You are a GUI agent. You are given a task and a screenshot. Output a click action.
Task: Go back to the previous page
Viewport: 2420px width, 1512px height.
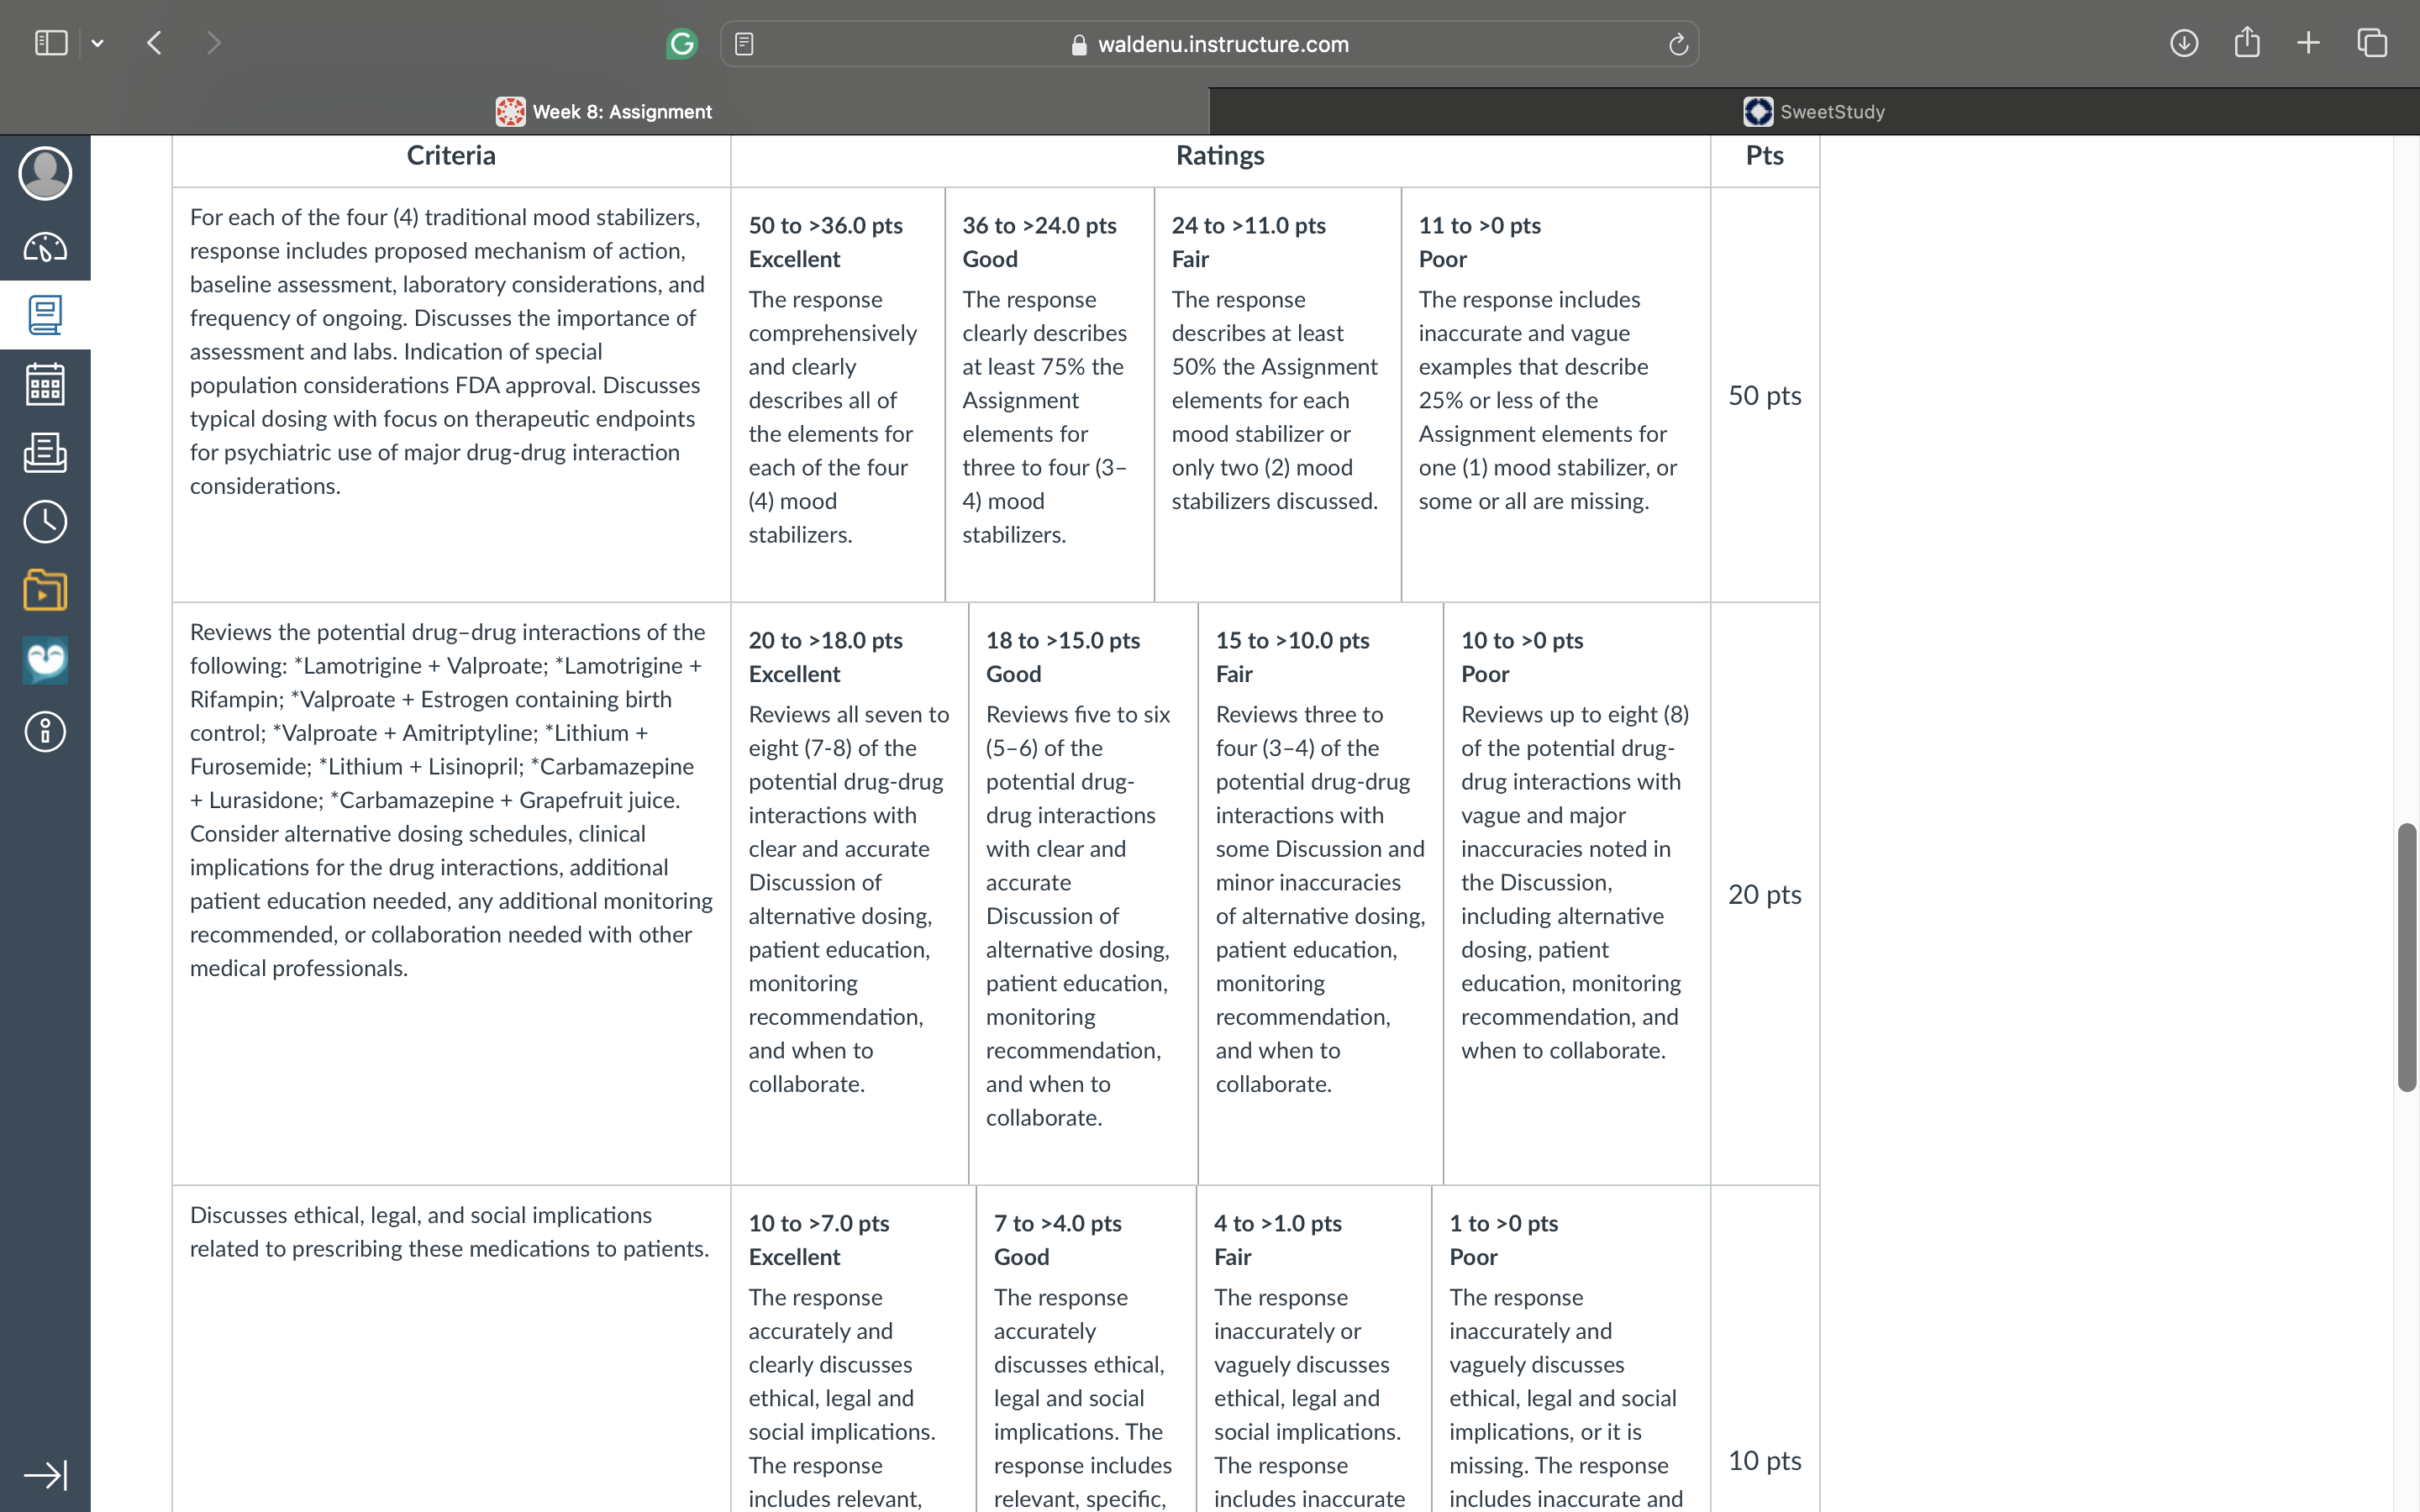[x=154, y=43]
